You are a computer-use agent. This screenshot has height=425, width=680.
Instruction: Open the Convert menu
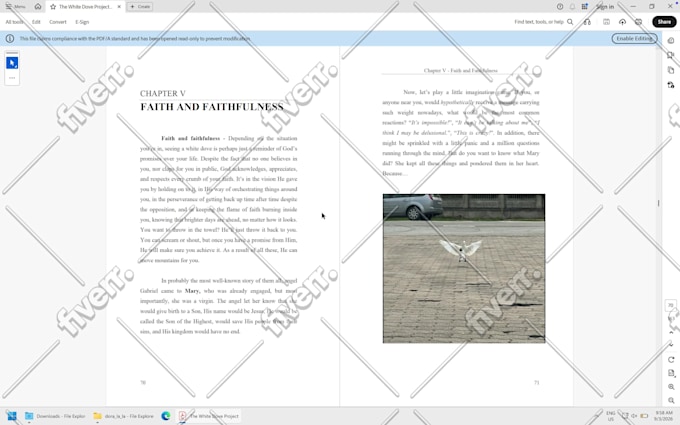point(58,22)
